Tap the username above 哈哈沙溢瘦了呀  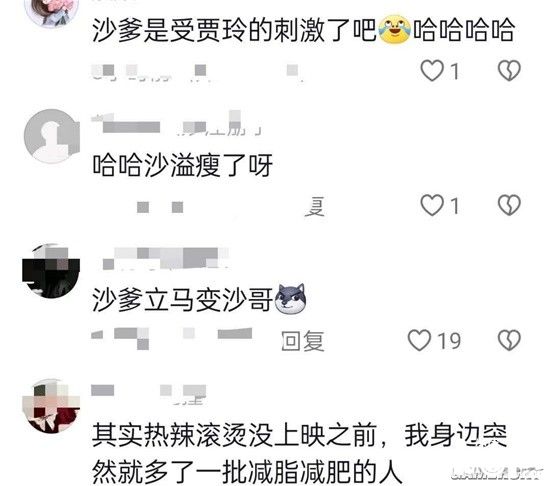pos(175,123)
